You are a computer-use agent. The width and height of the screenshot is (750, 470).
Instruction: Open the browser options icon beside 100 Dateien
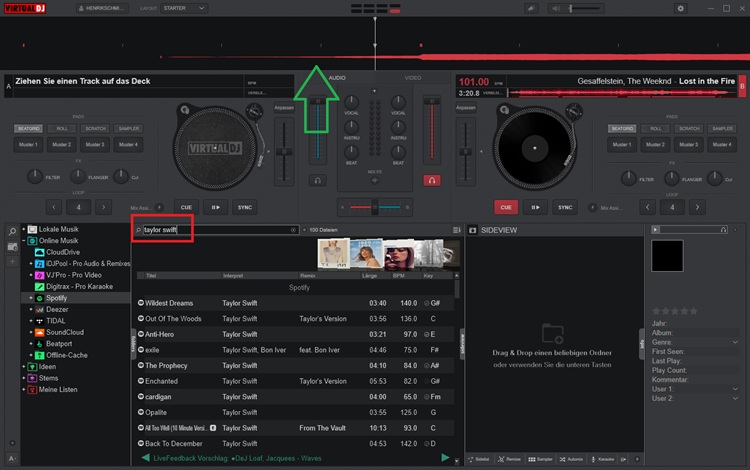(x=457, y=230)
